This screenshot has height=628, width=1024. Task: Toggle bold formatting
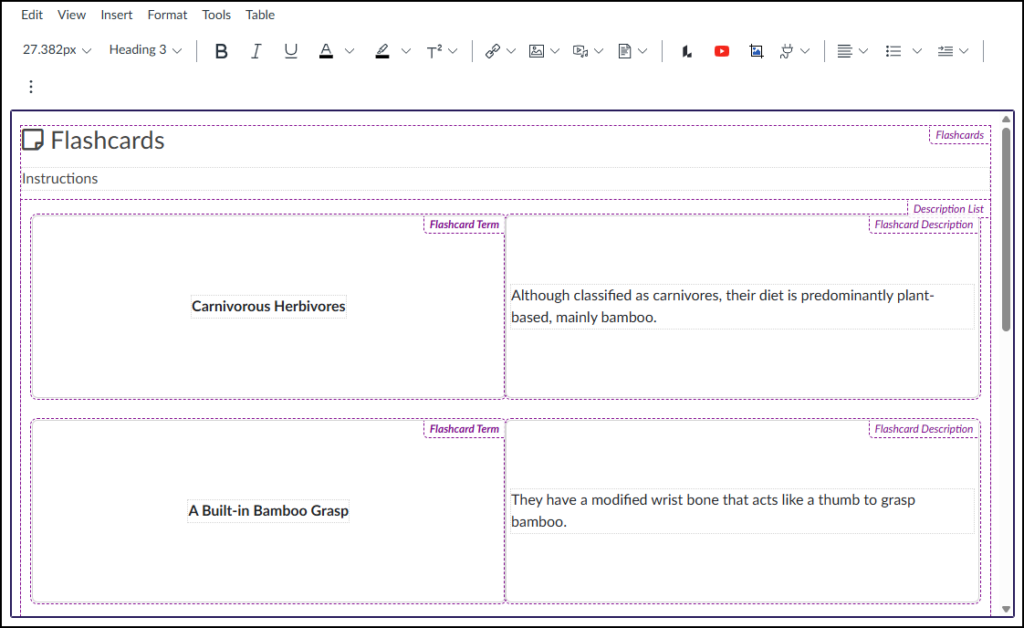click(x=221, y=50)
